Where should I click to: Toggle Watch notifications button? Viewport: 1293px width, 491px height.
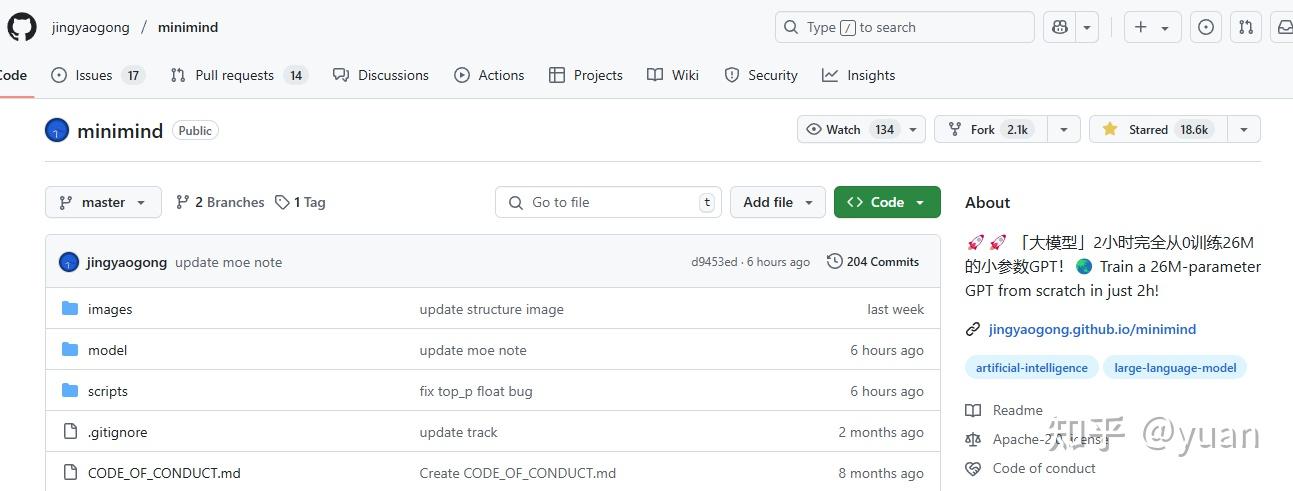(849, 129)
